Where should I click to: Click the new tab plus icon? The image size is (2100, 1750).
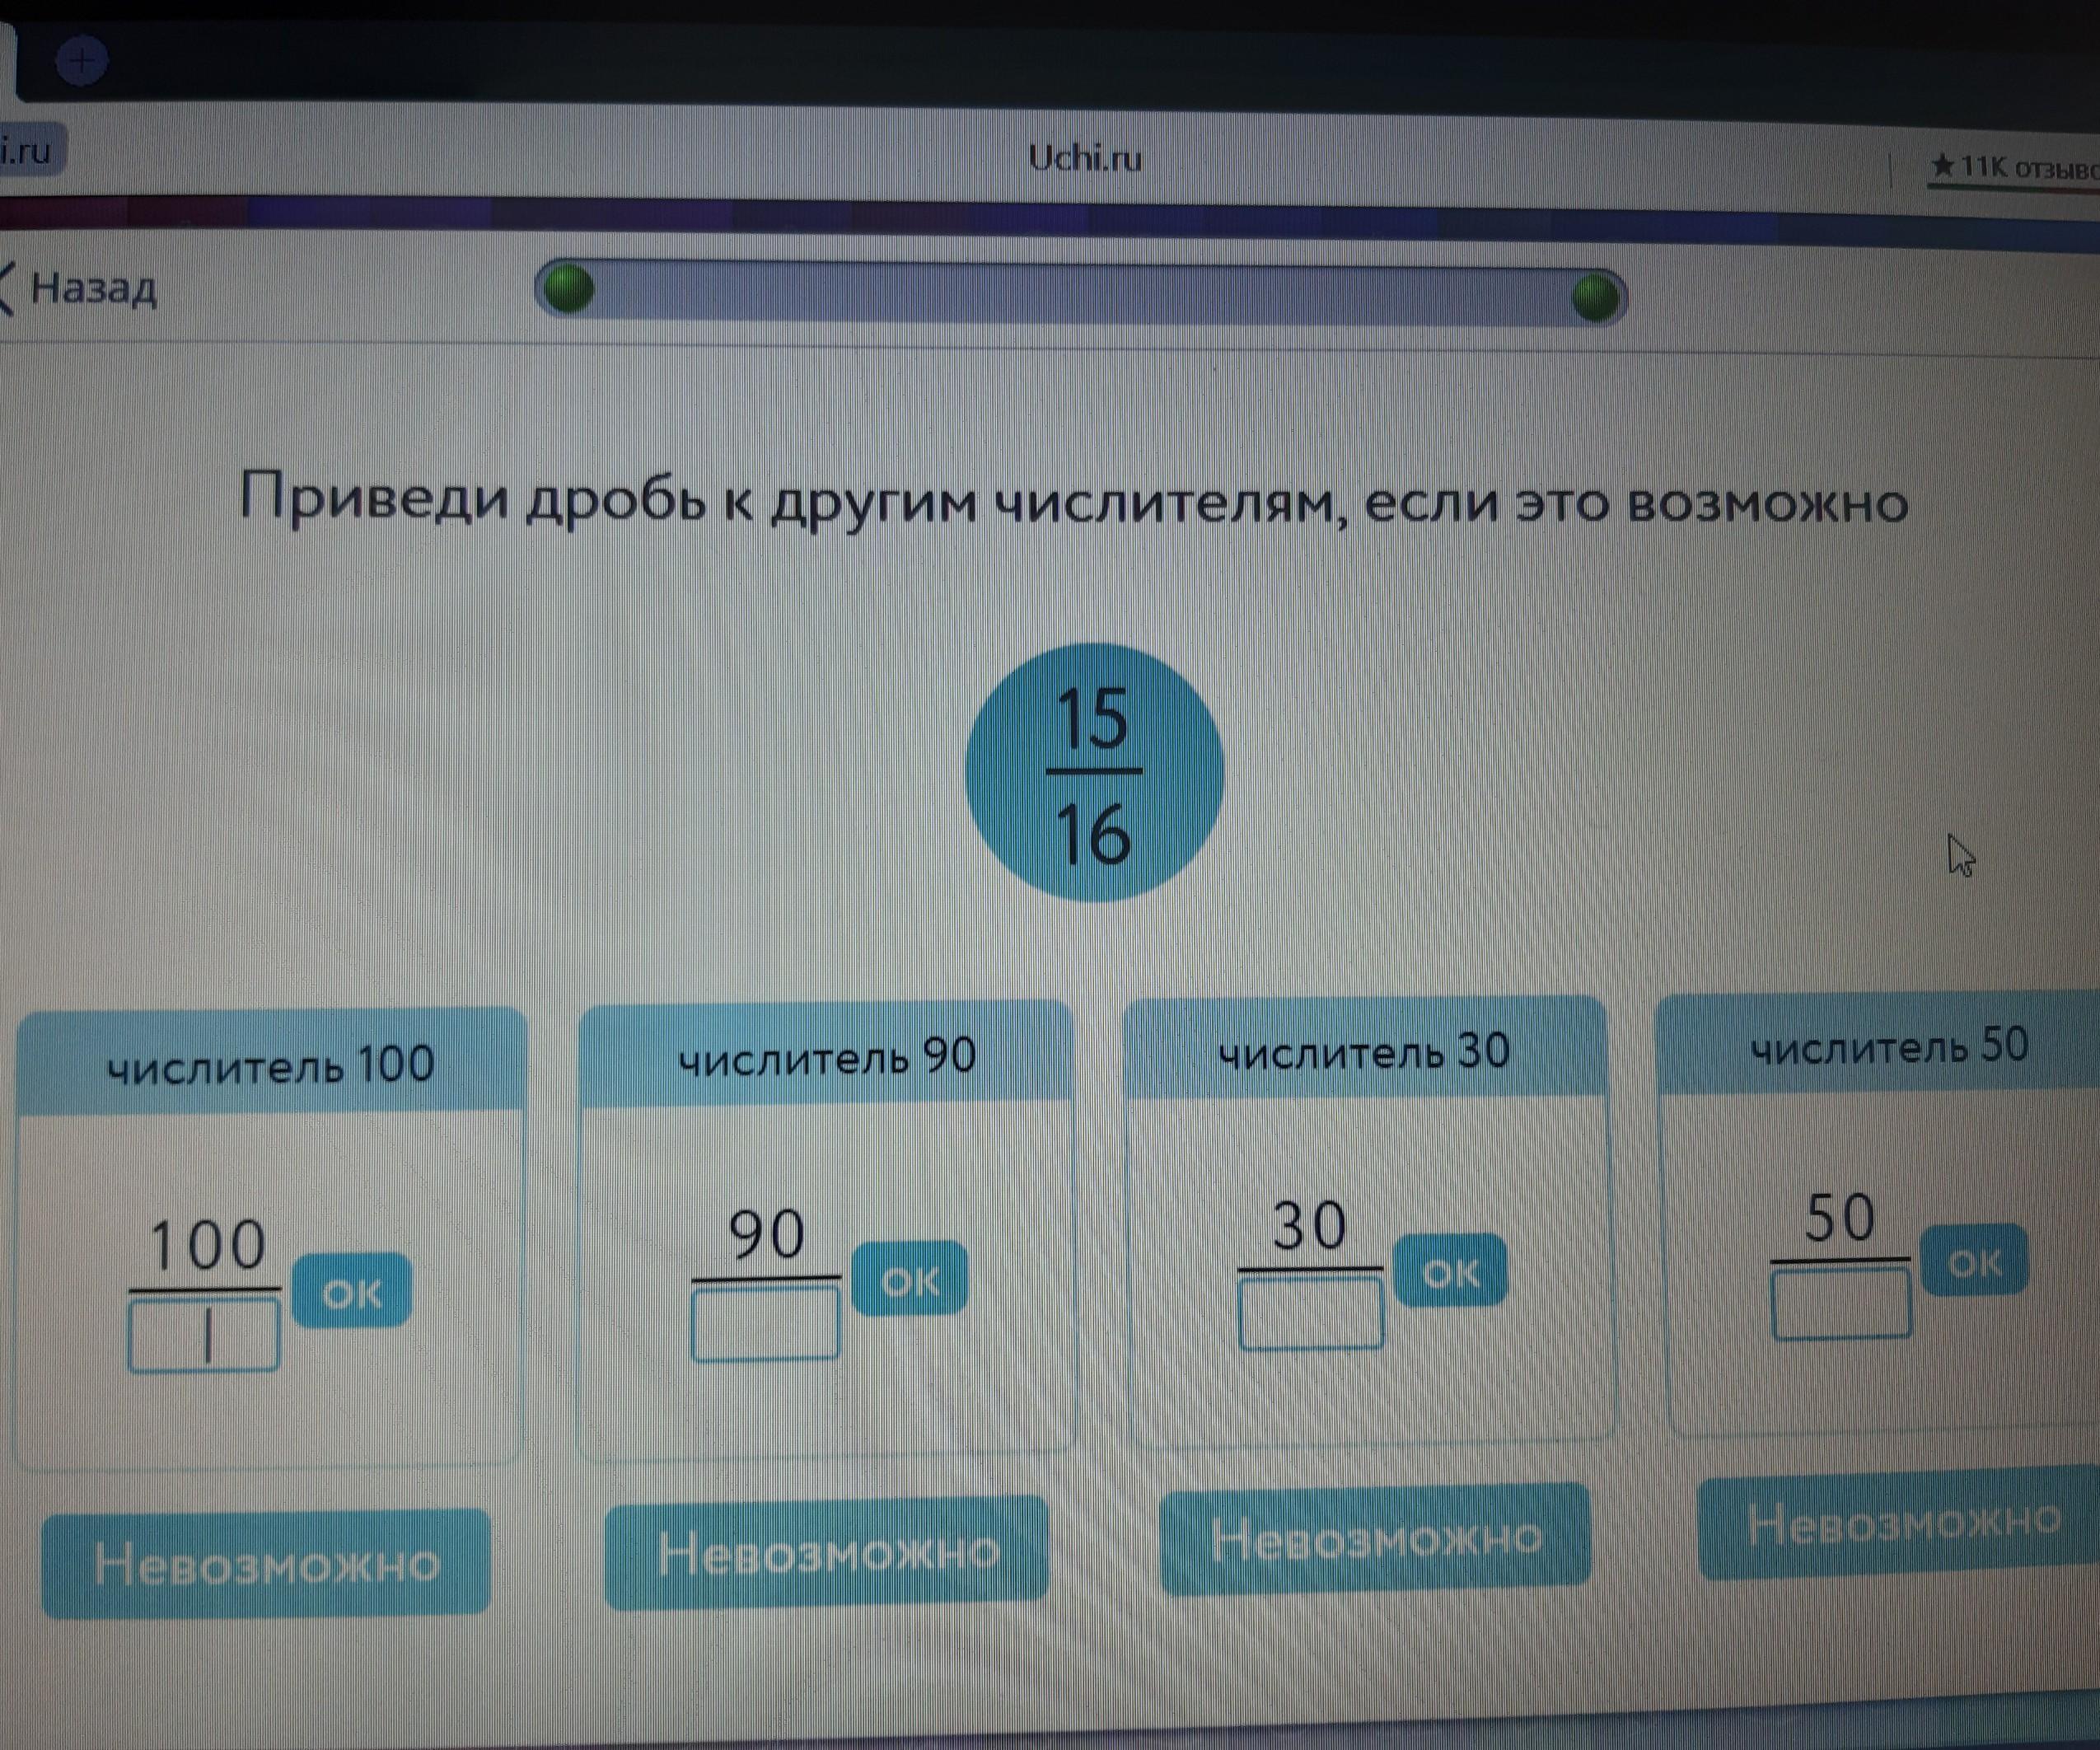pyautogui.click(x=82, y=62)
